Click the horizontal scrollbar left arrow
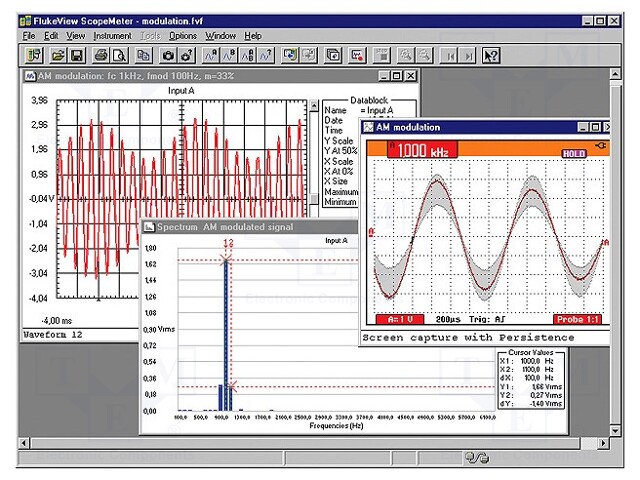The image size is (640, 480). 24,441
